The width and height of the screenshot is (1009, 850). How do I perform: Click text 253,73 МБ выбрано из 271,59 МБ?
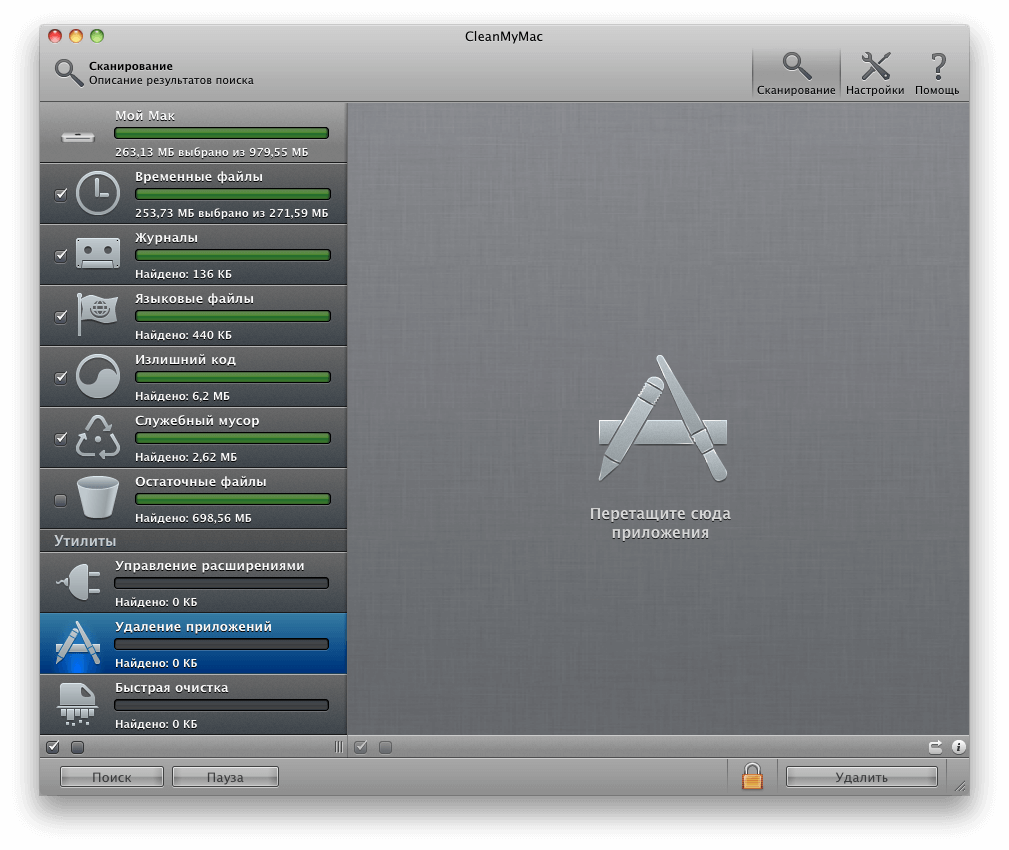coord(232,213)
